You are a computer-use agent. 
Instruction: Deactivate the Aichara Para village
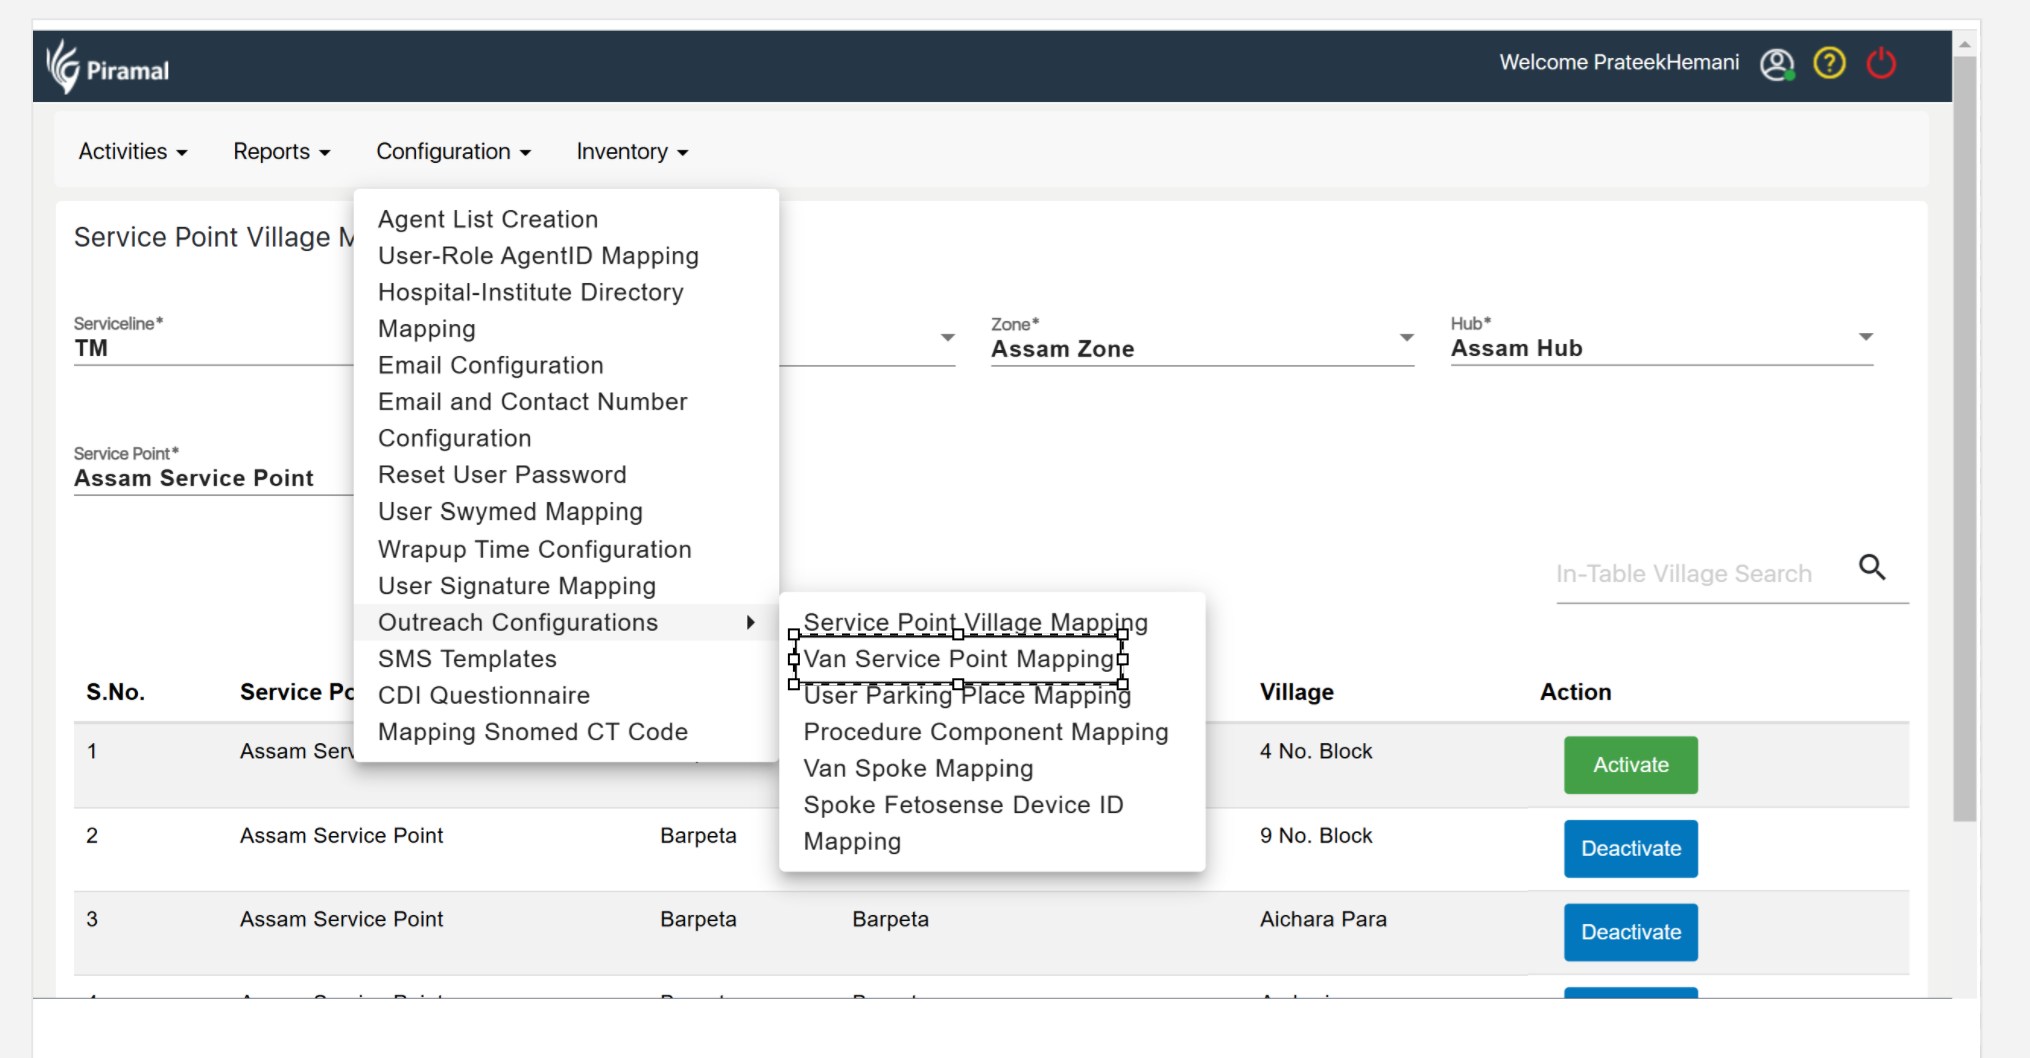tap(1631, 933)
